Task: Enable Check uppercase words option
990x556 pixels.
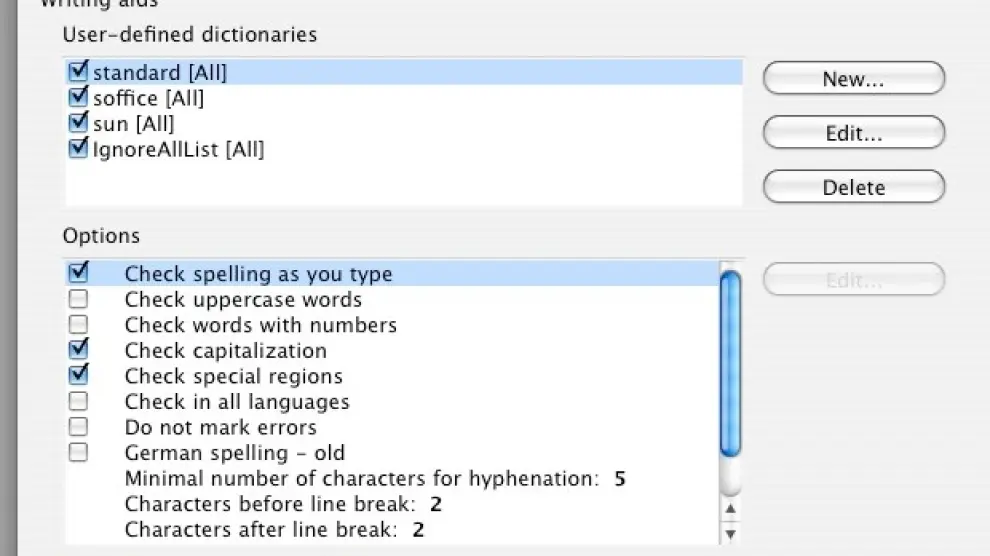Action: point(78,299)
